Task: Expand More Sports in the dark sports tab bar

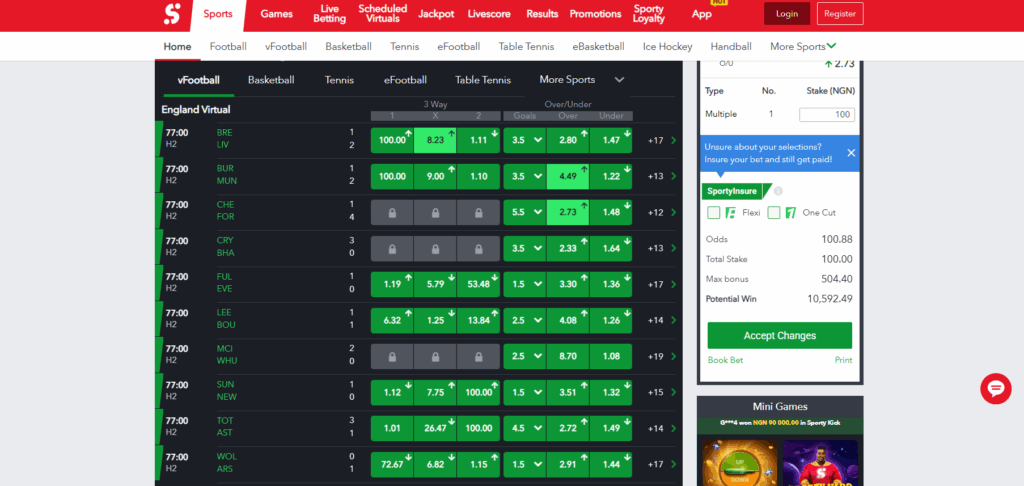Action: click(582, 80)
